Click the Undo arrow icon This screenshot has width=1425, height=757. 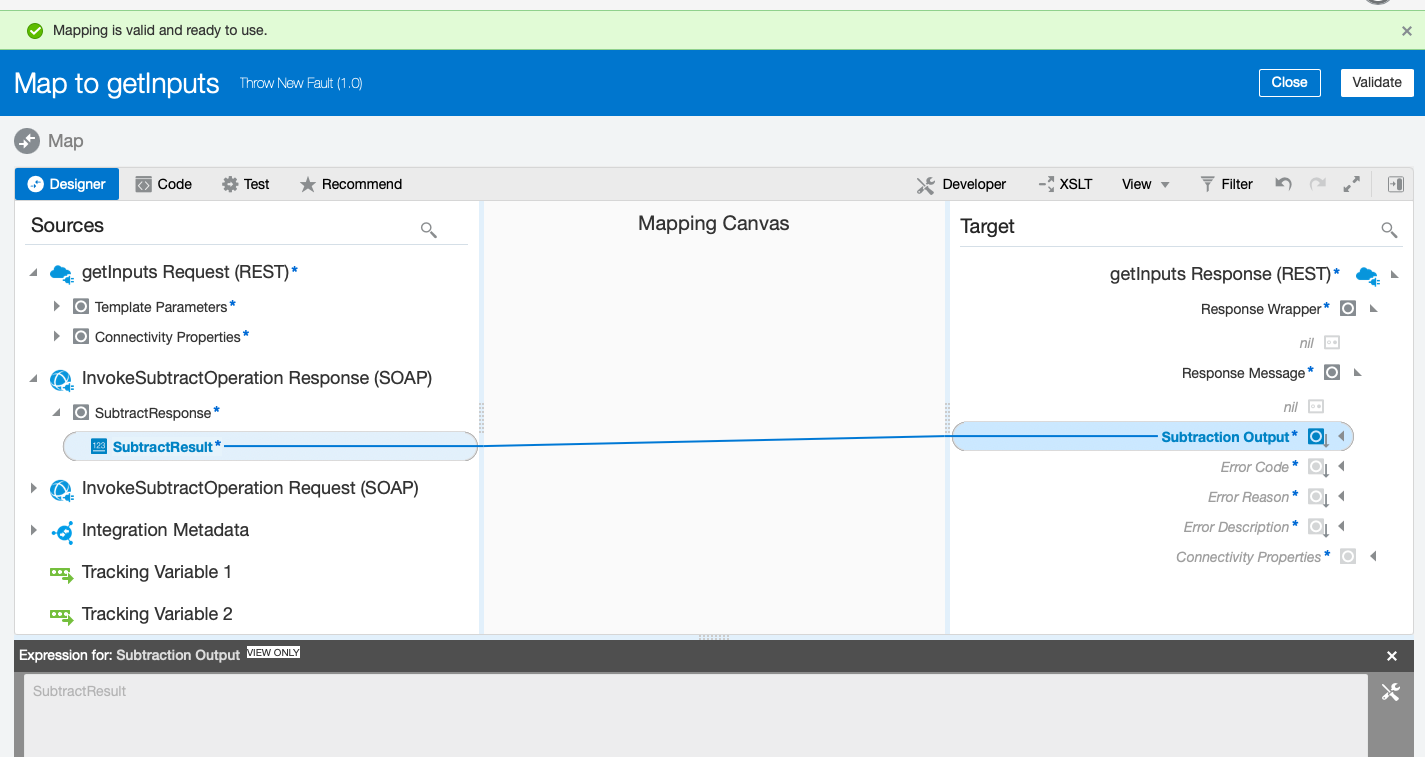(x=1283, y=184)
